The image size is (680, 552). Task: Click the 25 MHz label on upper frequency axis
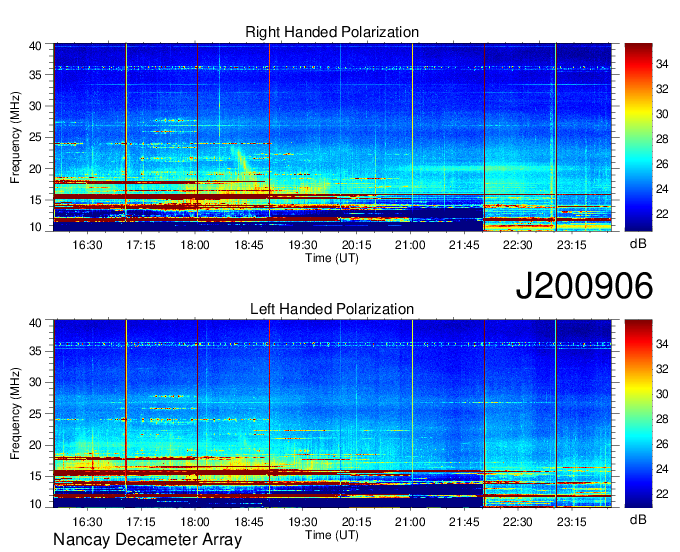[x=35, y=137]
